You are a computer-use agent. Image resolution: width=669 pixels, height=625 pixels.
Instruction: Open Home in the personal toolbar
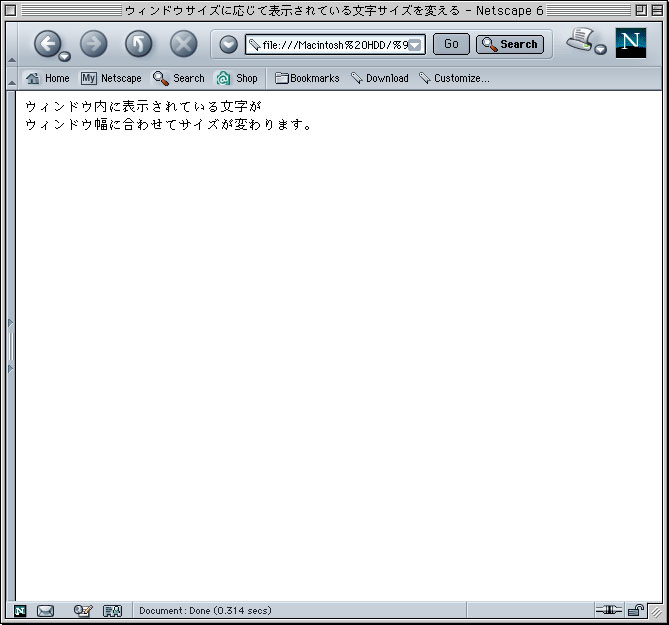(47, 78)
